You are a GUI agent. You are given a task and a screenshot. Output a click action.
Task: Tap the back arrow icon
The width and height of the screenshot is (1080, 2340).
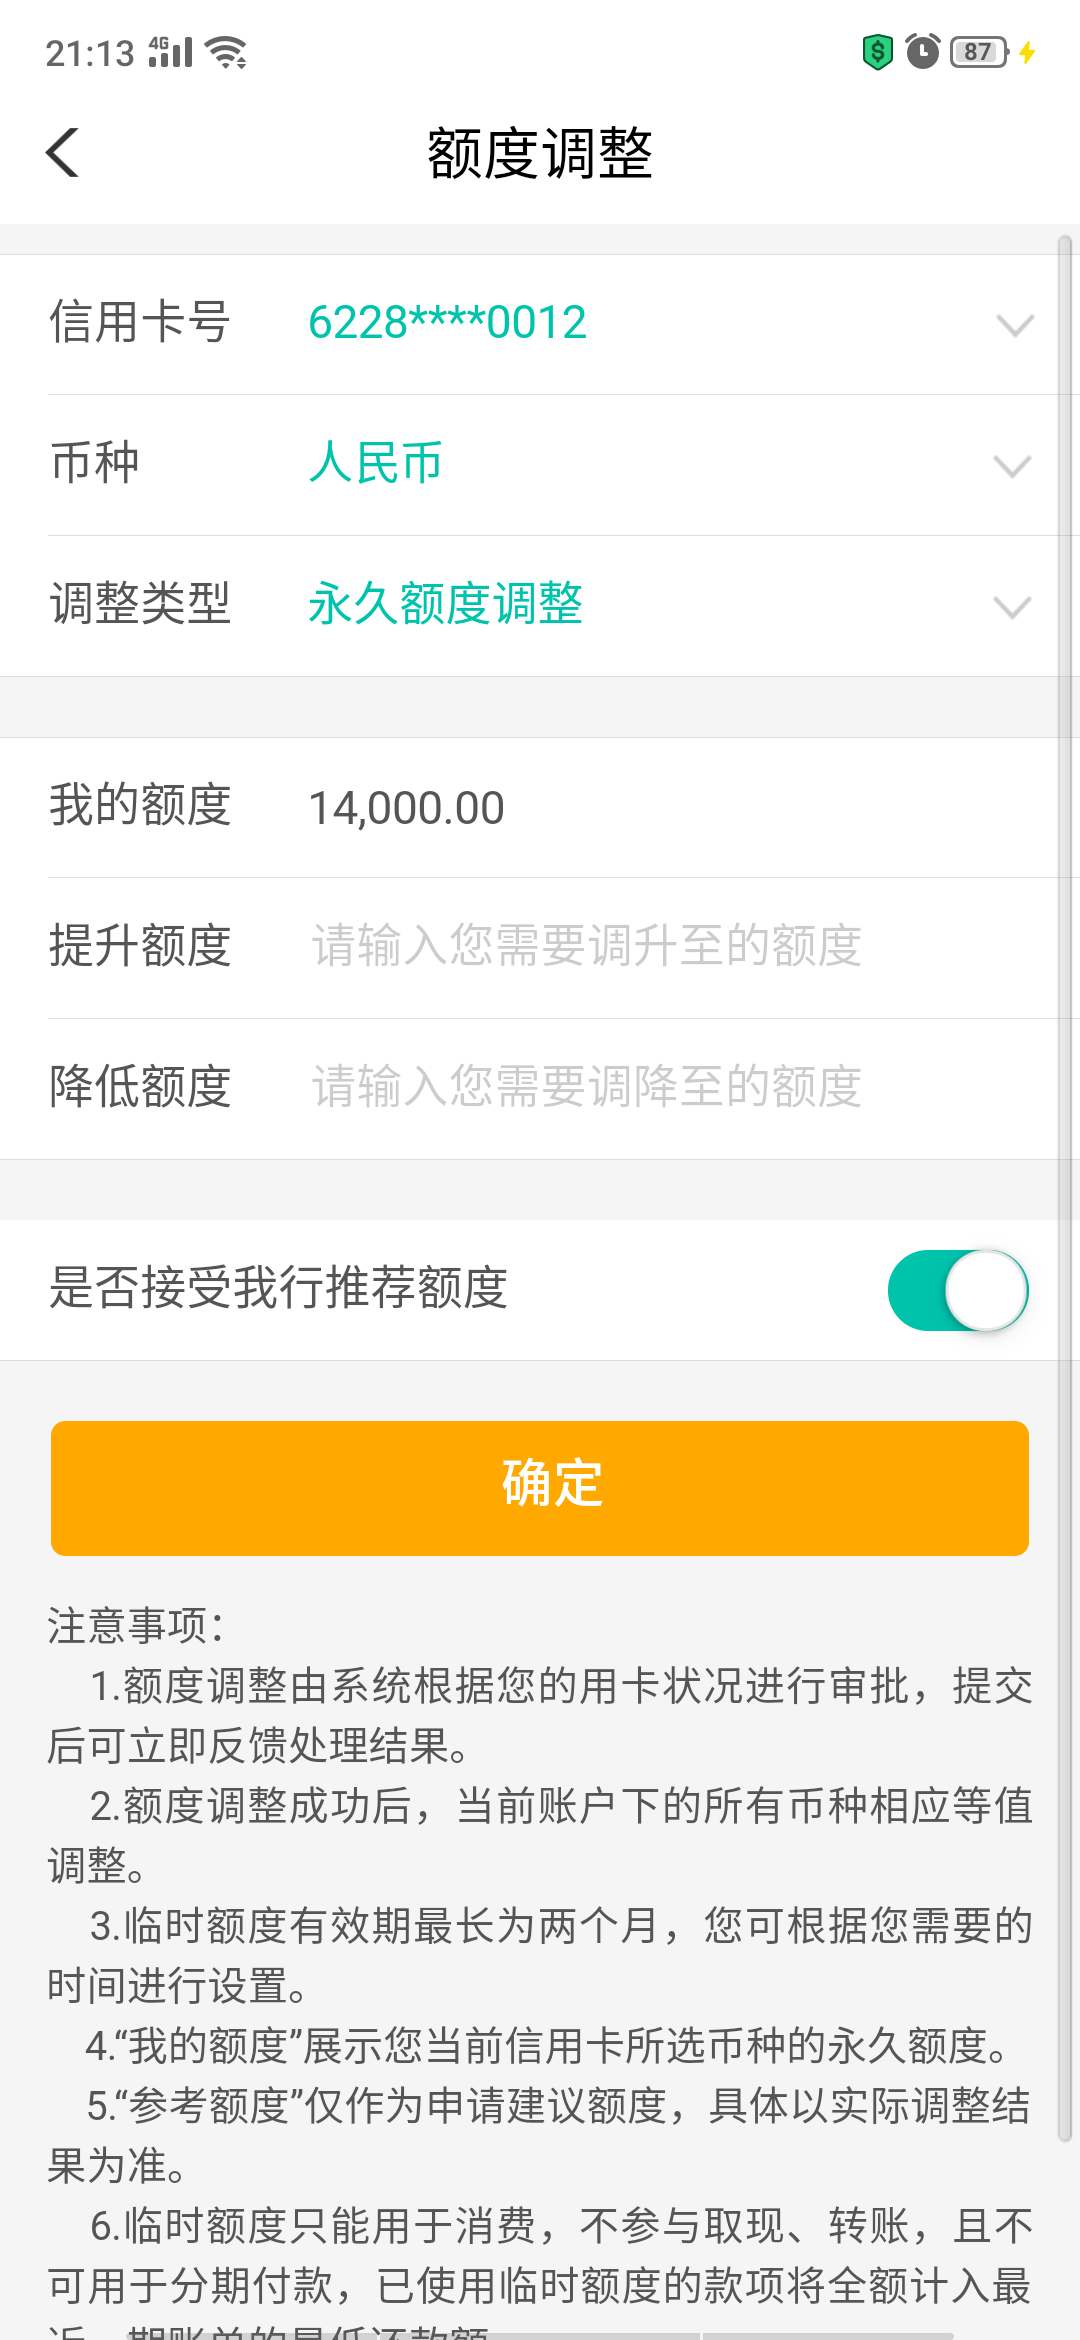click(x=62, y=153)
